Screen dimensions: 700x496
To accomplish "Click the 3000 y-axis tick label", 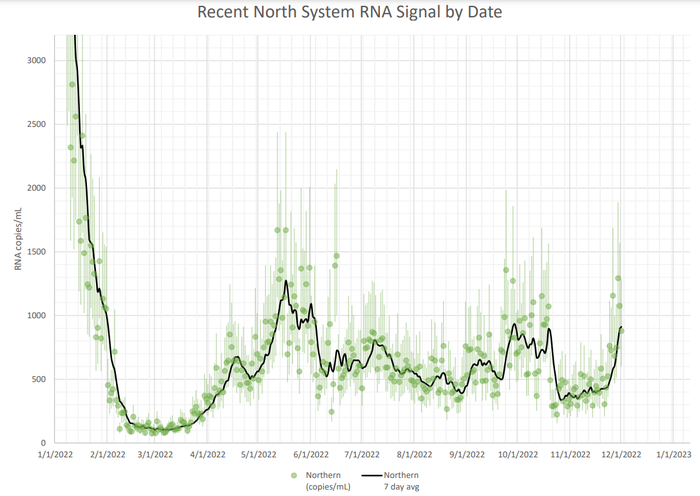I will (35, 60).
